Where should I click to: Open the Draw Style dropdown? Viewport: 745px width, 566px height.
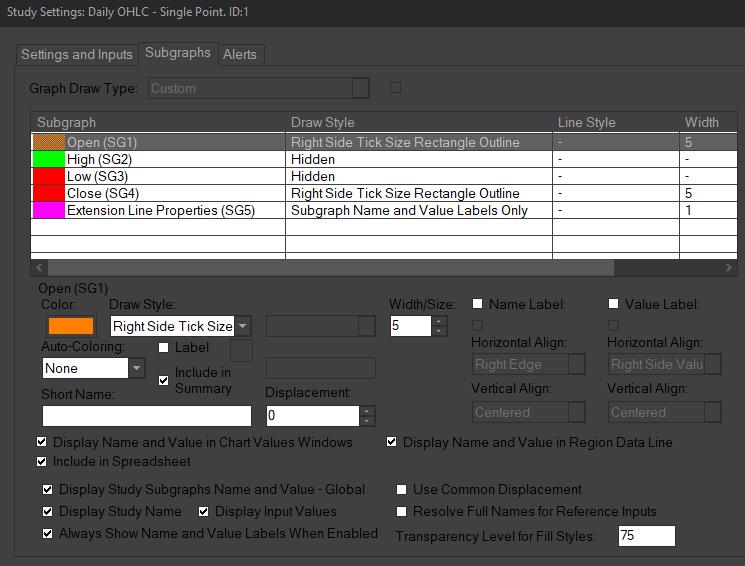tap(243, 326)
